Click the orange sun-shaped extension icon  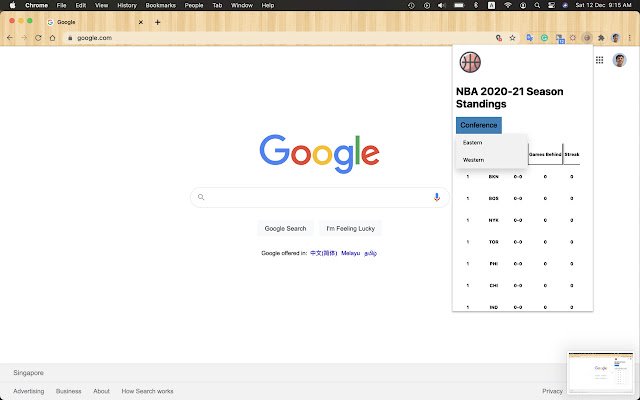573,38
